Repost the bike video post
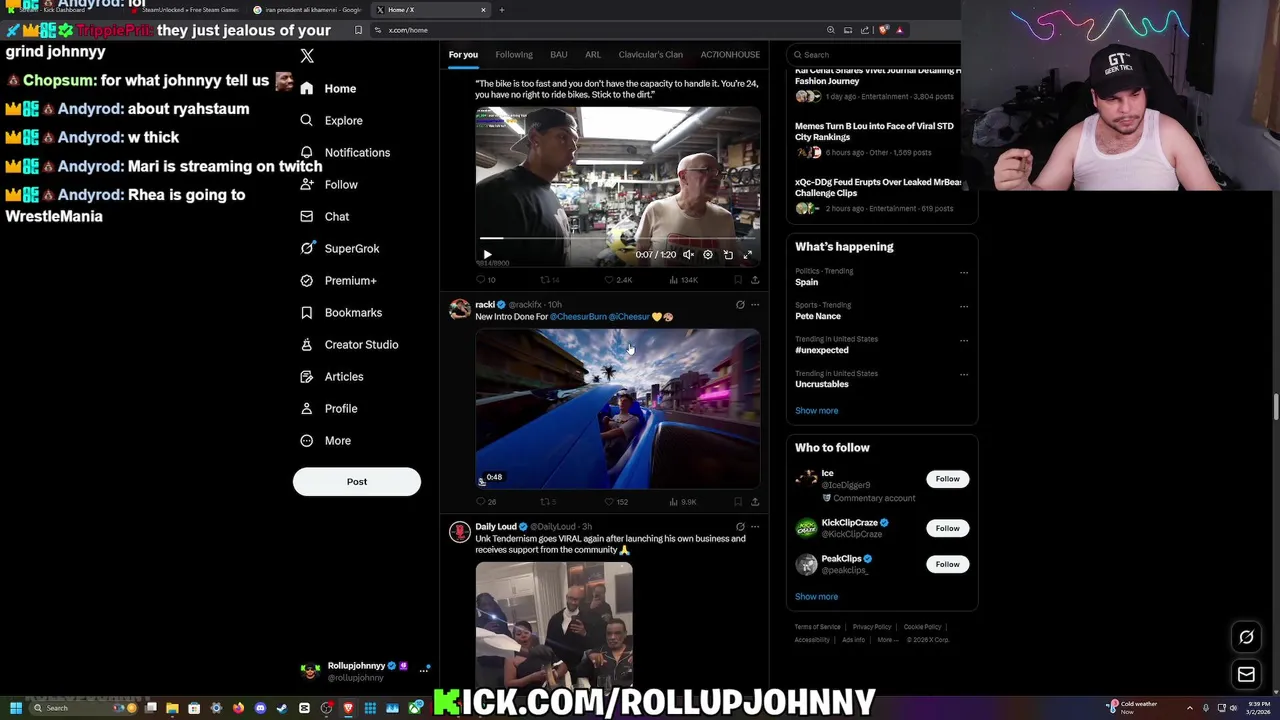Viewport: 1280px width, 720px height. pyautogui.click(x=549, y=280)
